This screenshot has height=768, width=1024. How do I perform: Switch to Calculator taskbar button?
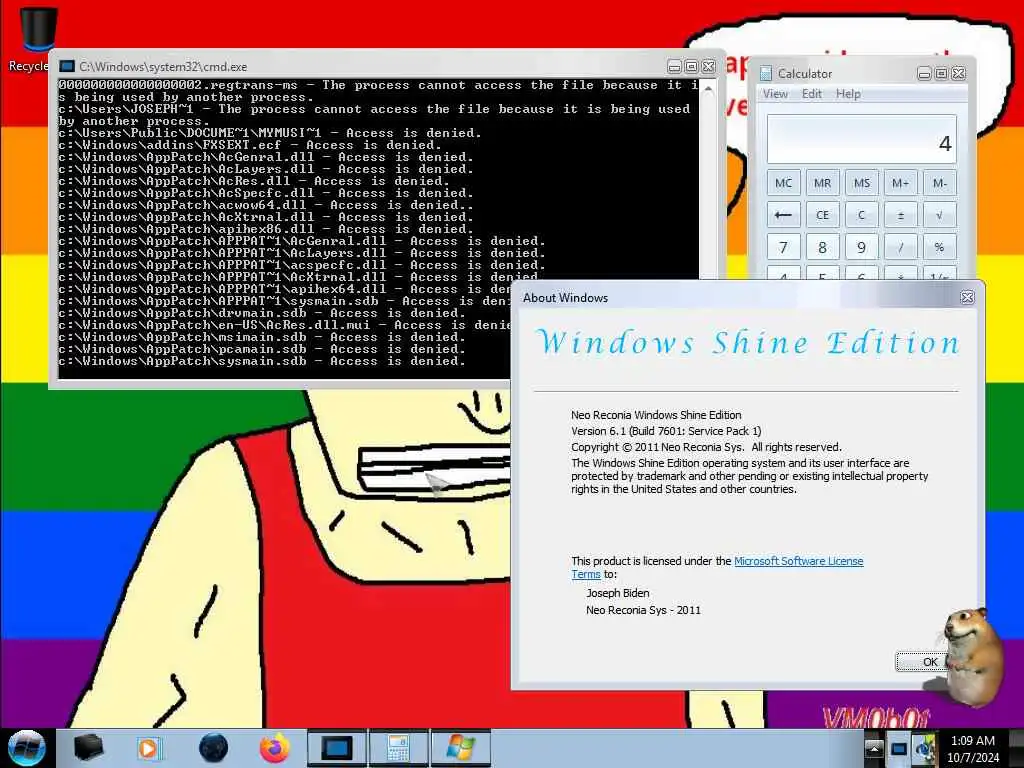398,748
